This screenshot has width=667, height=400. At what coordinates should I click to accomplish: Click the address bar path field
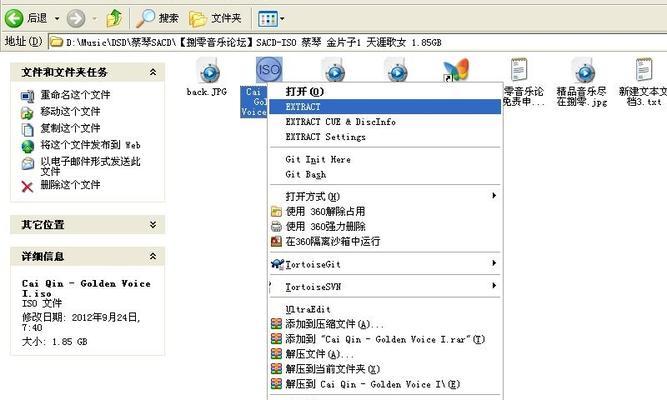[x=357, y=42]
